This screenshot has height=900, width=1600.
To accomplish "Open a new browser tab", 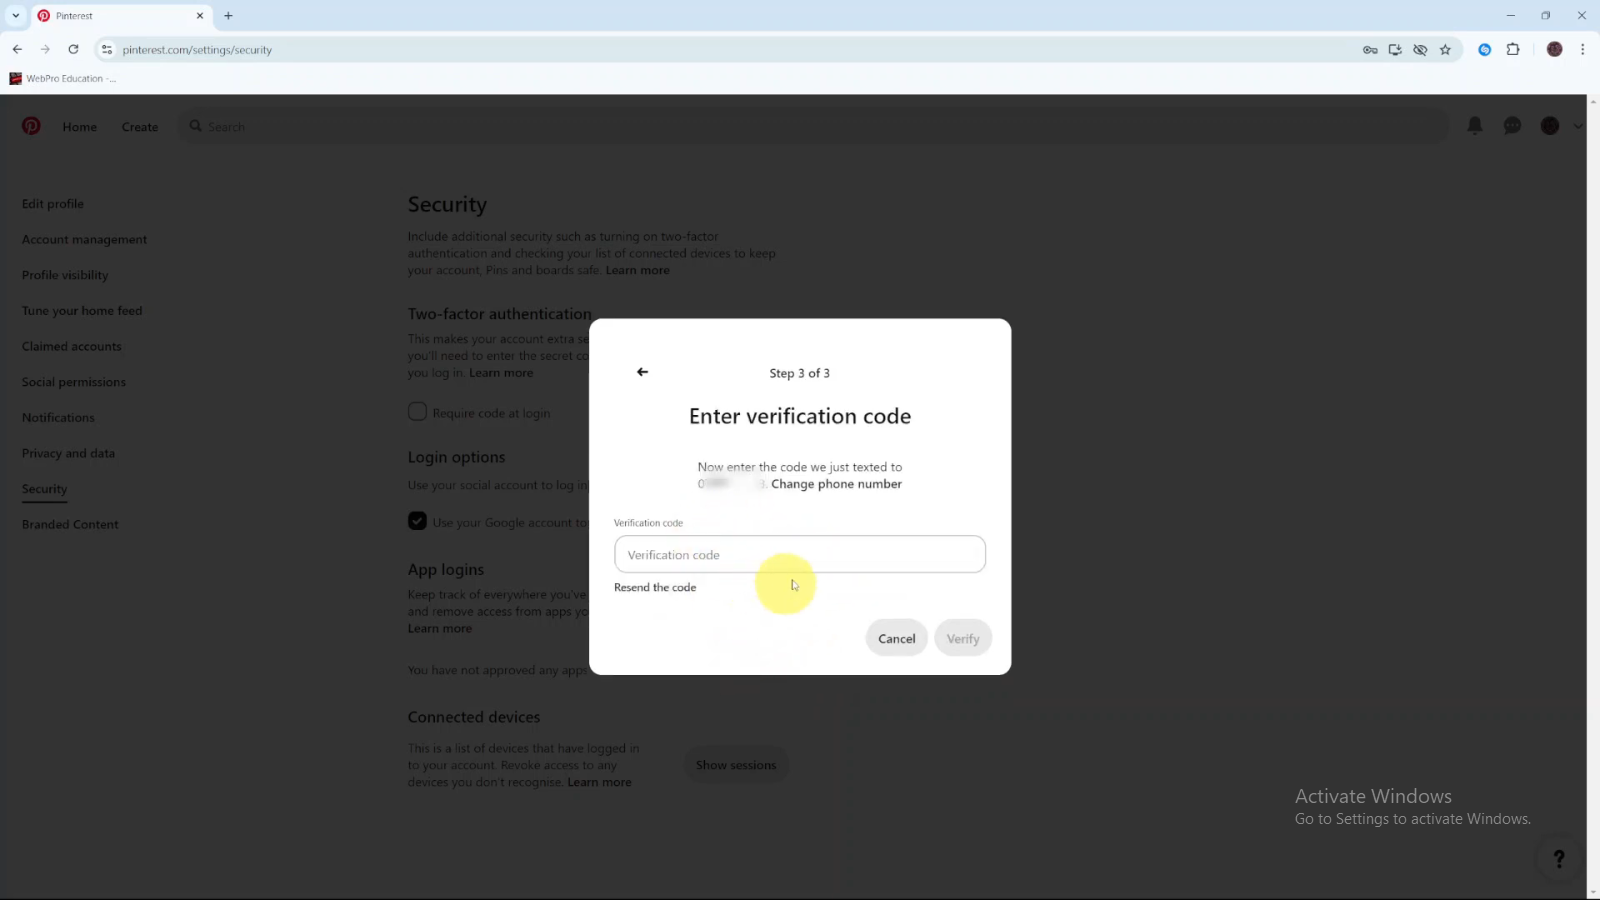I will click(x=228, y=16).
